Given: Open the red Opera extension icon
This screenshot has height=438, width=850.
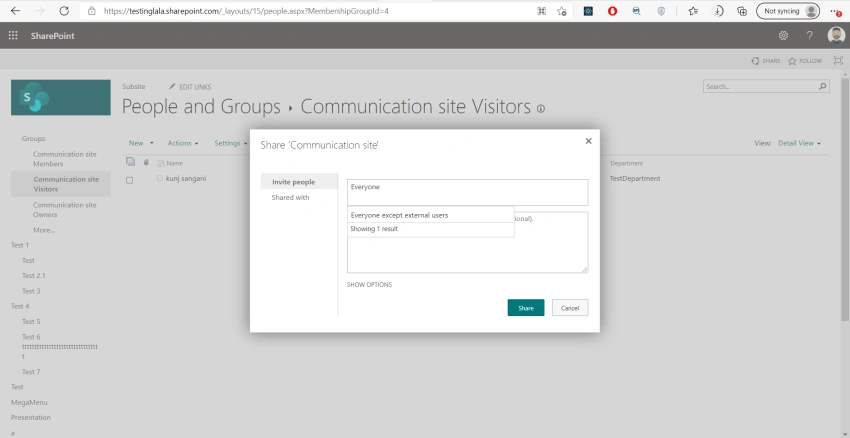Looking at the screenshot, I should [612, 11].
